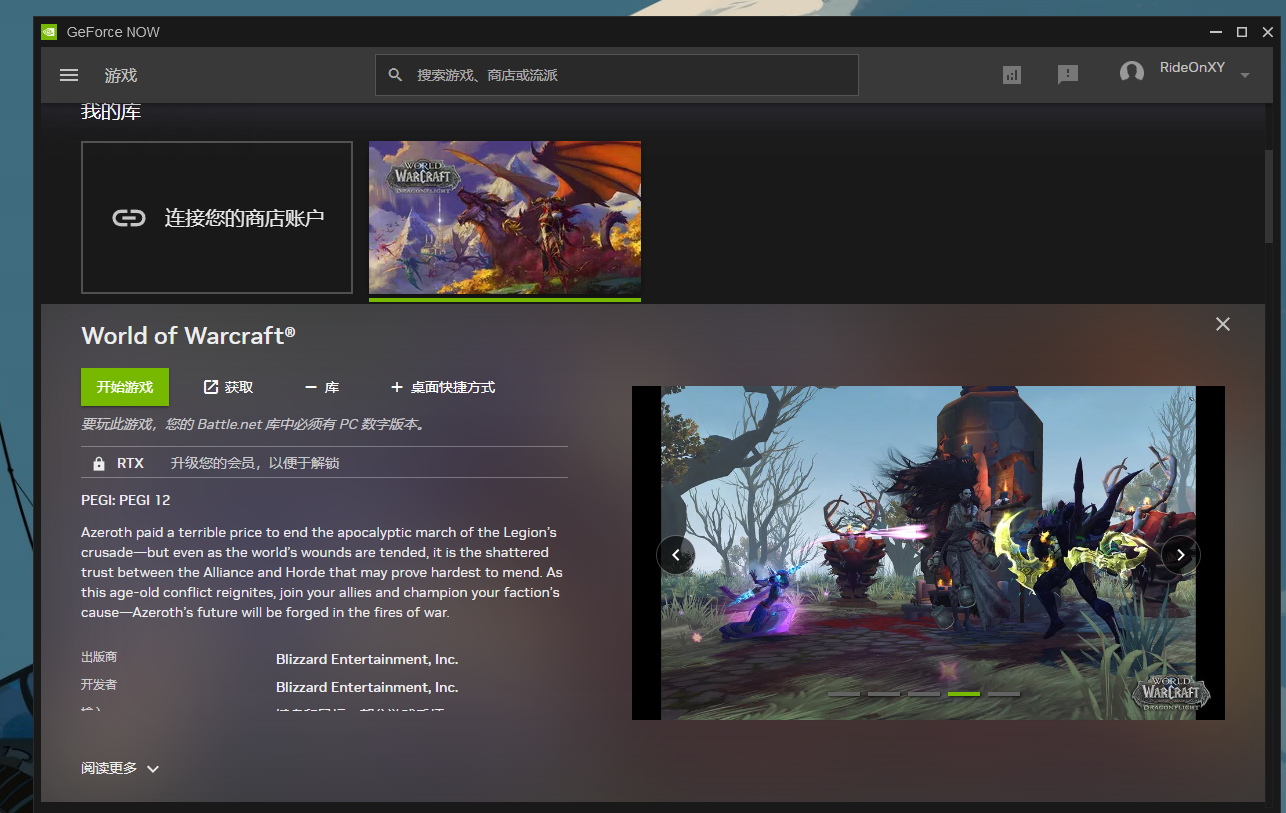Jump to the last carousel indicator
The height and width of the screenshot is (813, 1286).
click(x=1004, y=693)
